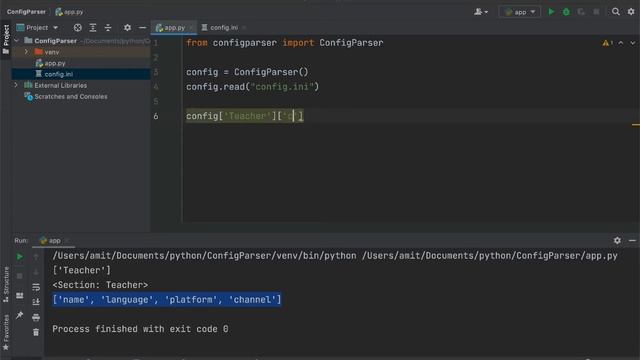
Task: Click "<Section: Teacher>" console output
Action: pos(100,285)
